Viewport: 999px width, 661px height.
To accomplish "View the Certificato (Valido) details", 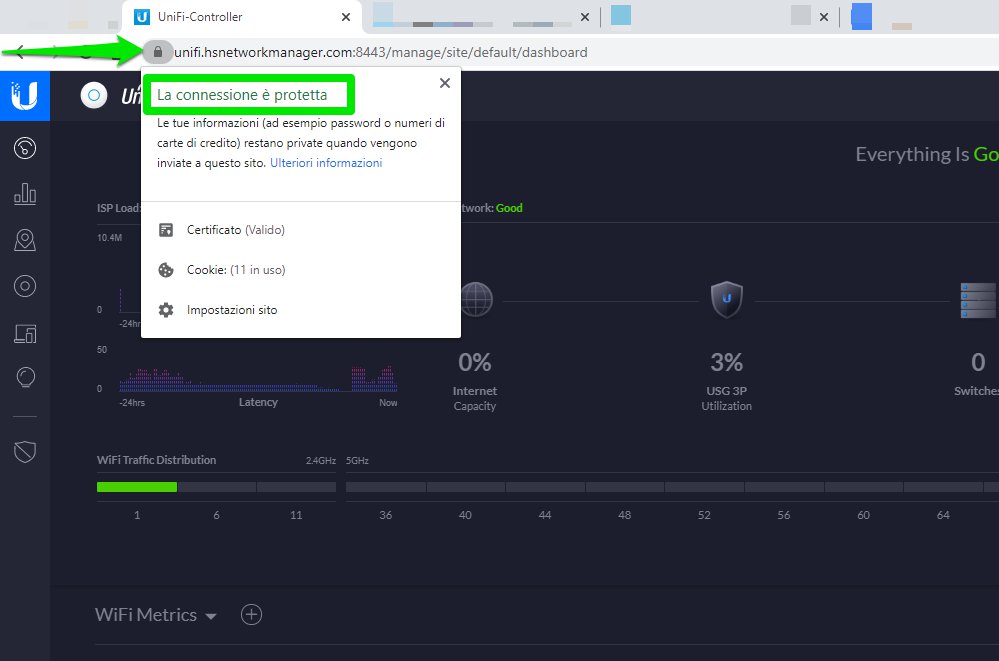I will coord(235,230).
